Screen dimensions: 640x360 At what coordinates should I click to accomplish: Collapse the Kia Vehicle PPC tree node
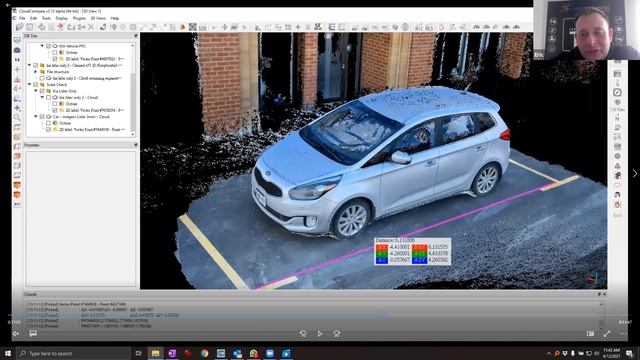pos(42,46)
